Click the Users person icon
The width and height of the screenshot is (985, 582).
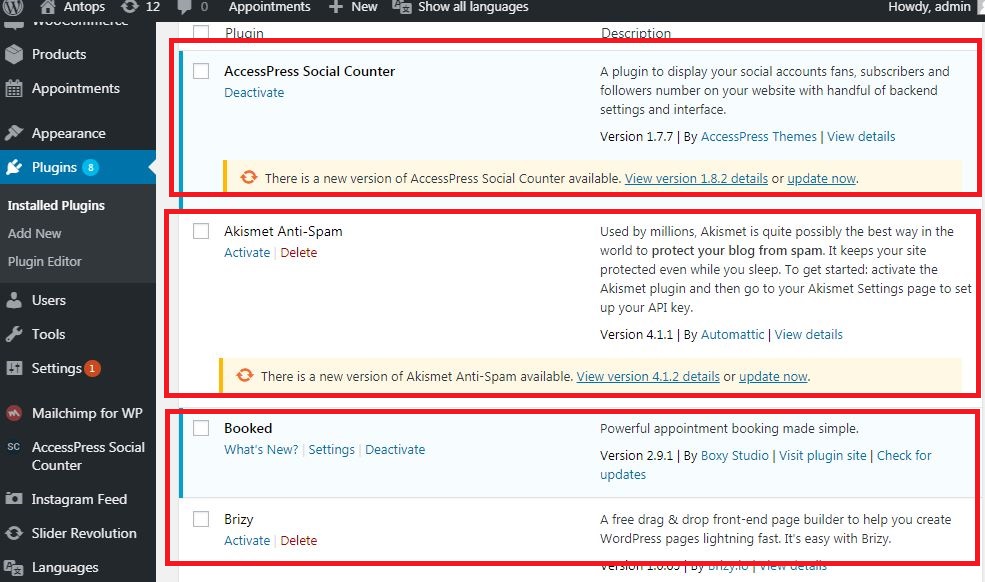[14, 300]
